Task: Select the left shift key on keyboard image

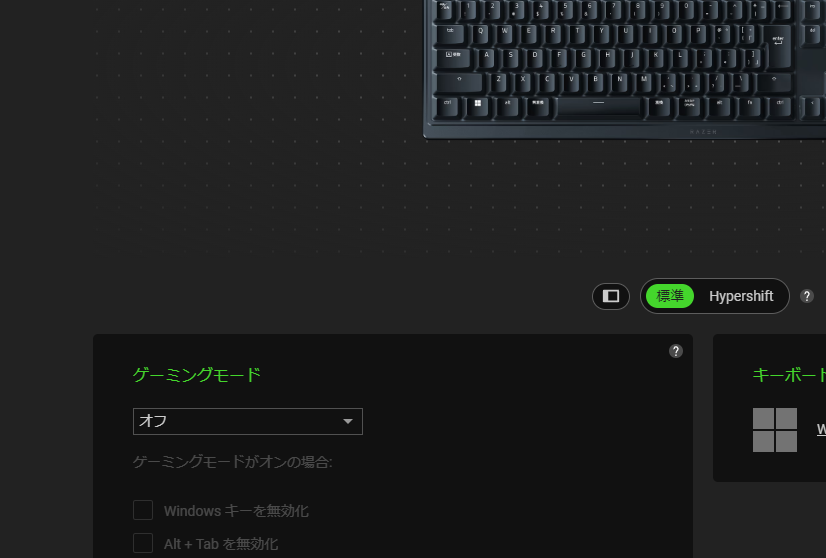Action: coord(459,82)
